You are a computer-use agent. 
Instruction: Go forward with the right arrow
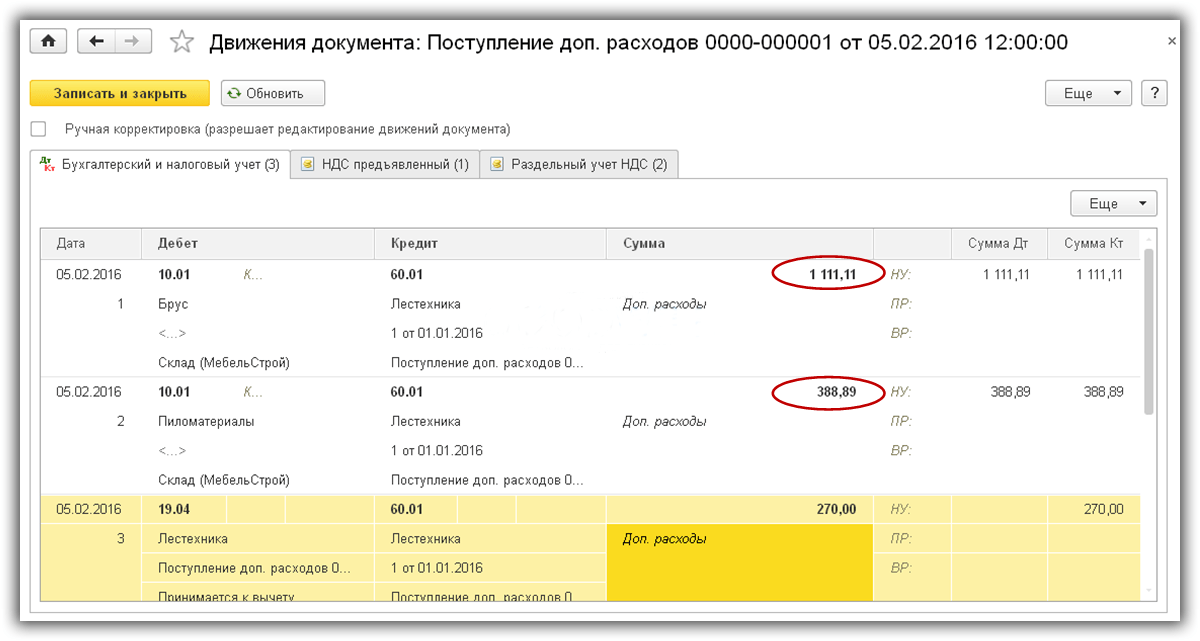pyautogui.click(x=132, y=41)
